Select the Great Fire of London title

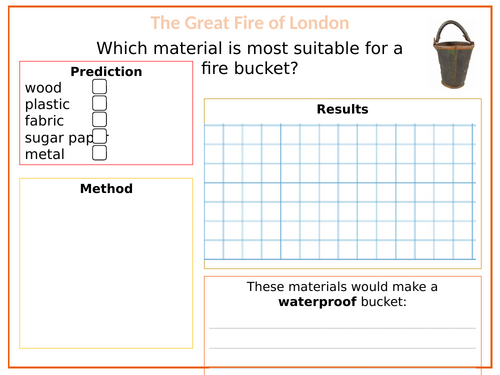[x=250, y=23]
